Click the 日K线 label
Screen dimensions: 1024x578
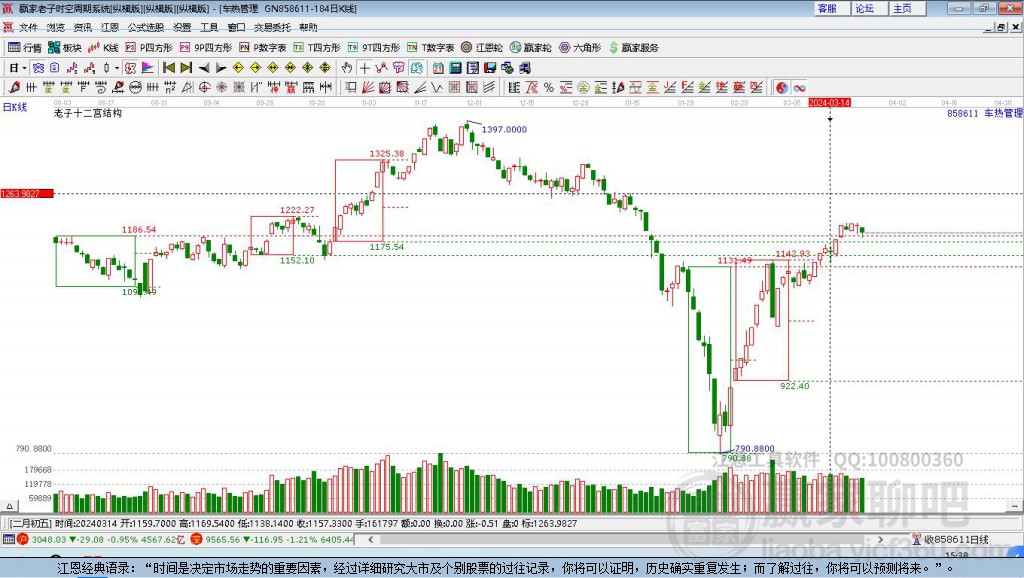click(x=15, y=107)
